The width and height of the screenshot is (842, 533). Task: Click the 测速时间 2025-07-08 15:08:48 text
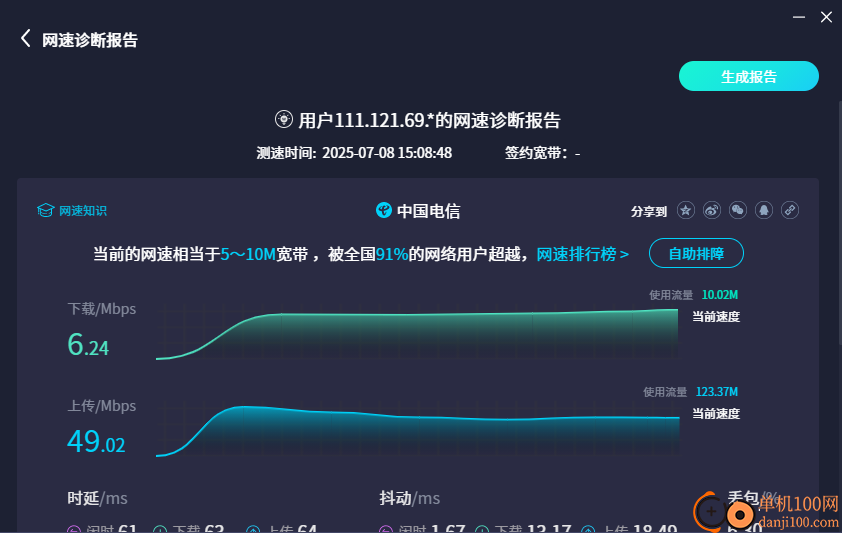(x=354, y=153)
